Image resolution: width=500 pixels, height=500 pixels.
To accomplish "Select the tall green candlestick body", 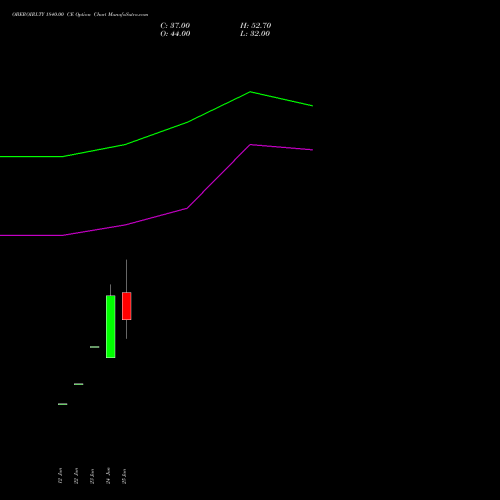I will pos(111,327).
